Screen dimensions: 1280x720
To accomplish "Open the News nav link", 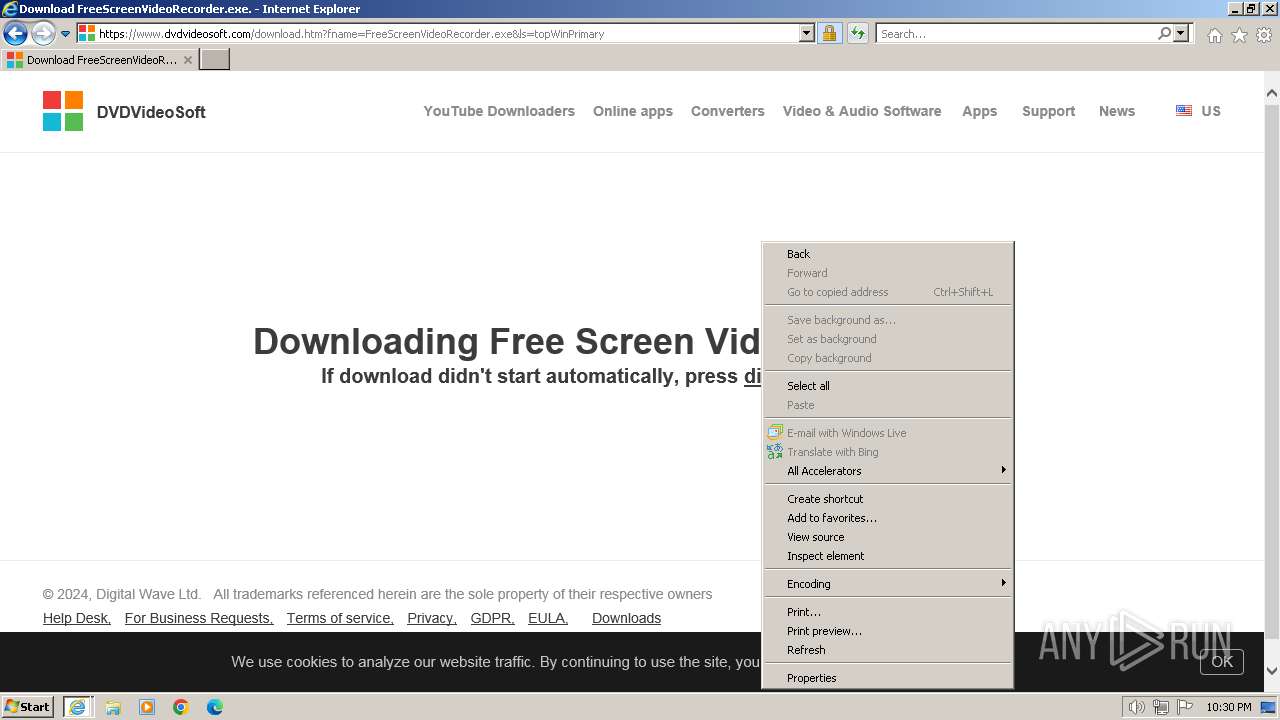I will (x=1117, y=111).
